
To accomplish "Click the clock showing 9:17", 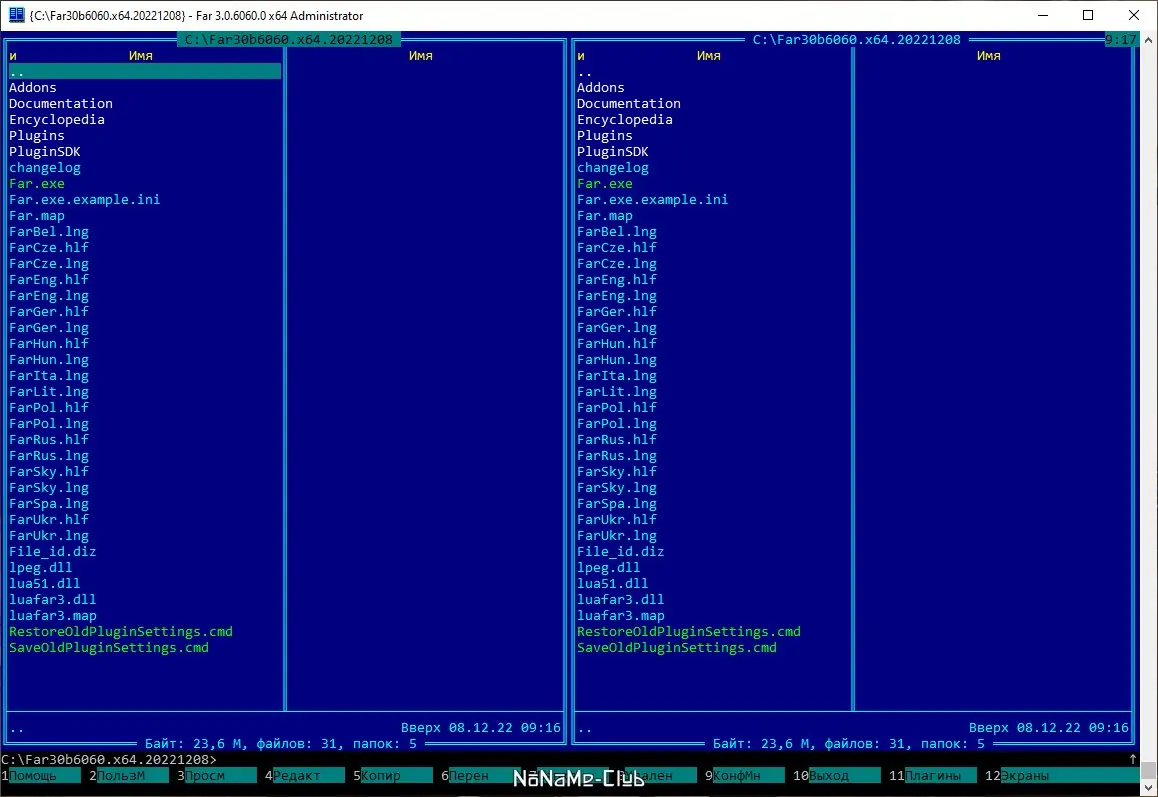I will (1120, 40).
